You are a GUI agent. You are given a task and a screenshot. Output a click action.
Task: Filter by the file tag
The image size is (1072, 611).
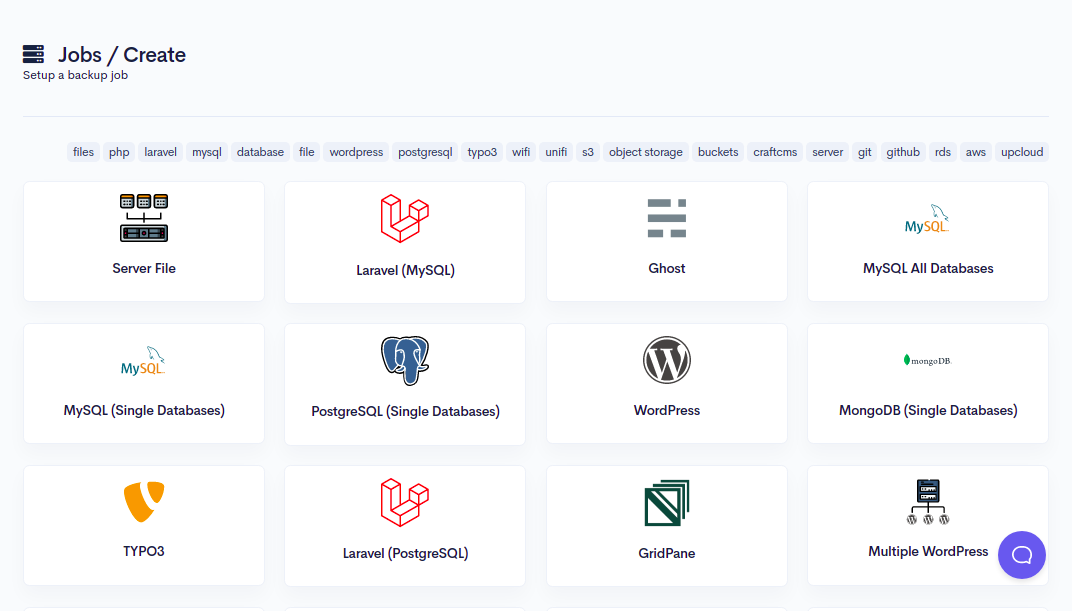coord(306,152)
